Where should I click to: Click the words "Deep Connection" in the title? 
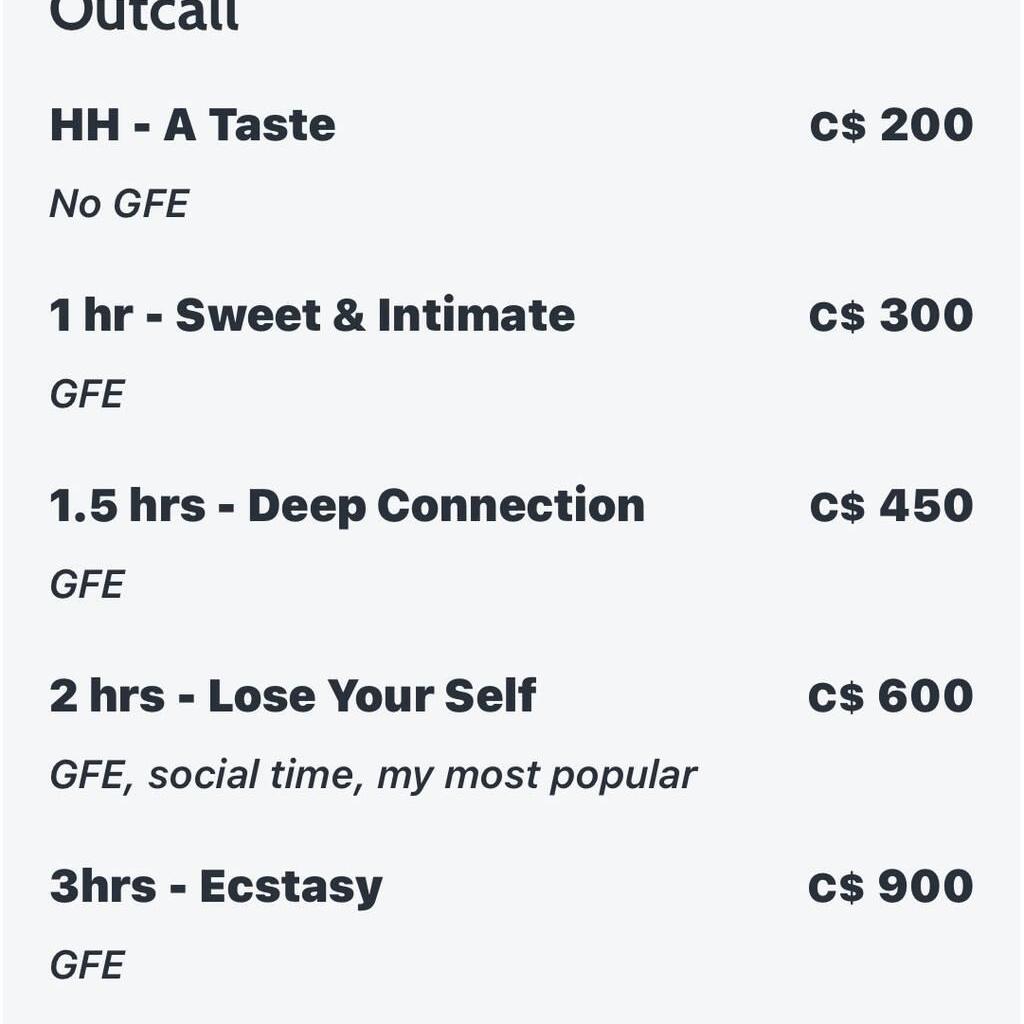(446, 506)
